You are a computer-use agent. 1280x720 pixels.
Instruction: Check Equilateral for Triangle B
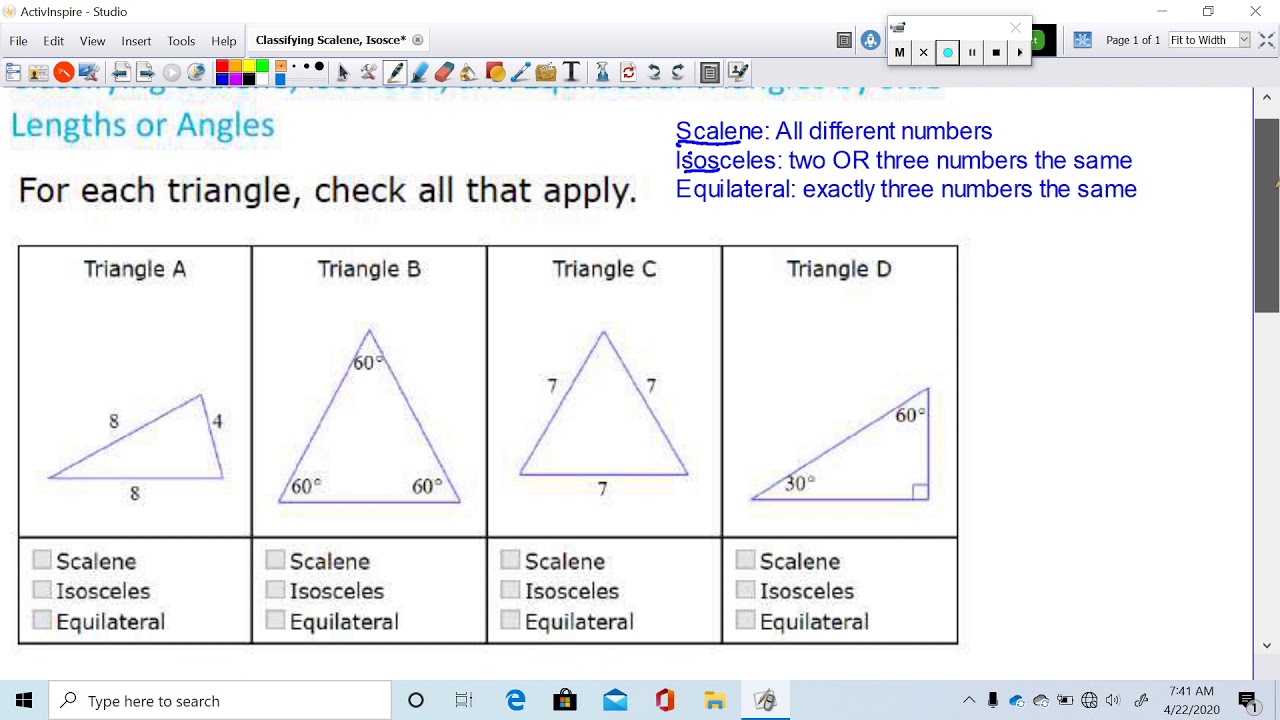click(x=276, y=620)
